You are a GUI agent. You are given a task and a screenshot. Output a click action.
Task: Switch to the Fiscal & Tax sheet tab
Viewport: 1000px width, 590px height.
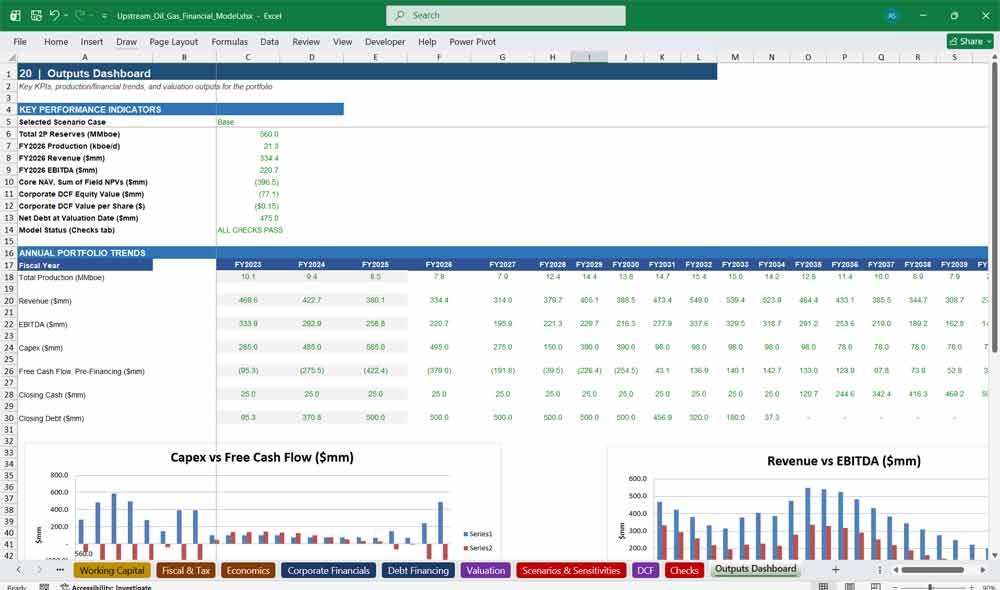coord(186,570)
